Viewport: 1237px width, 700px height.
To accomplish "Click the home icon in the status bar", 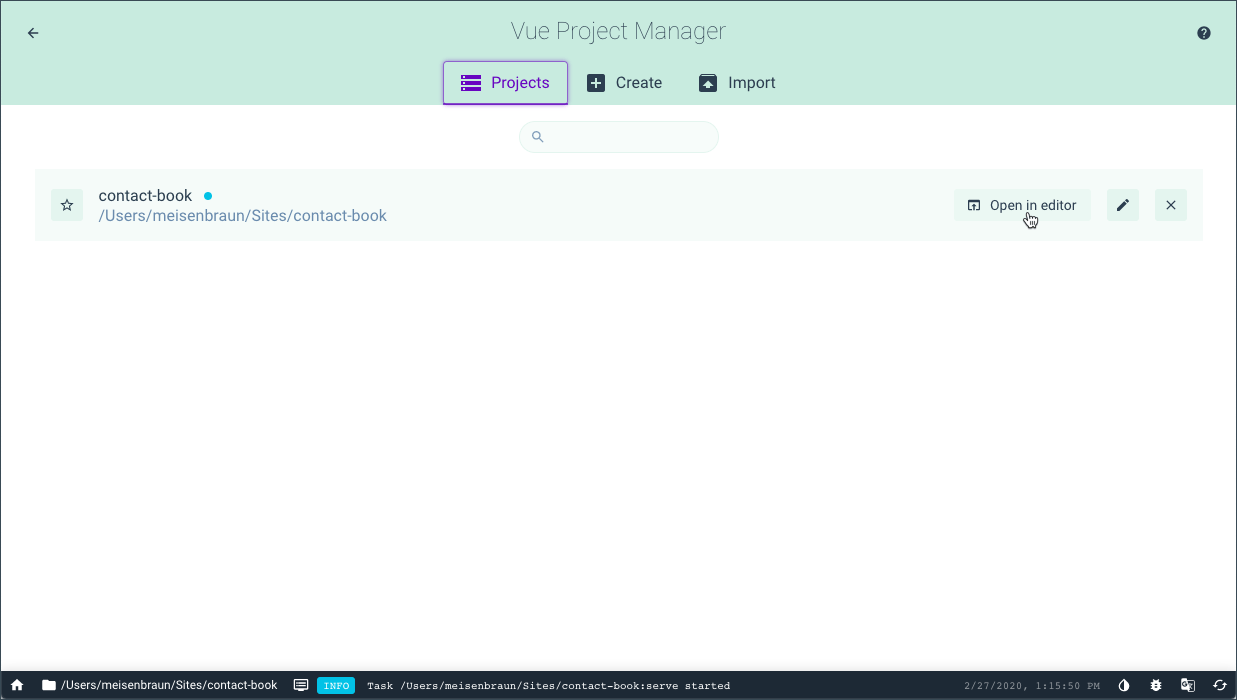I will point(15,685).
